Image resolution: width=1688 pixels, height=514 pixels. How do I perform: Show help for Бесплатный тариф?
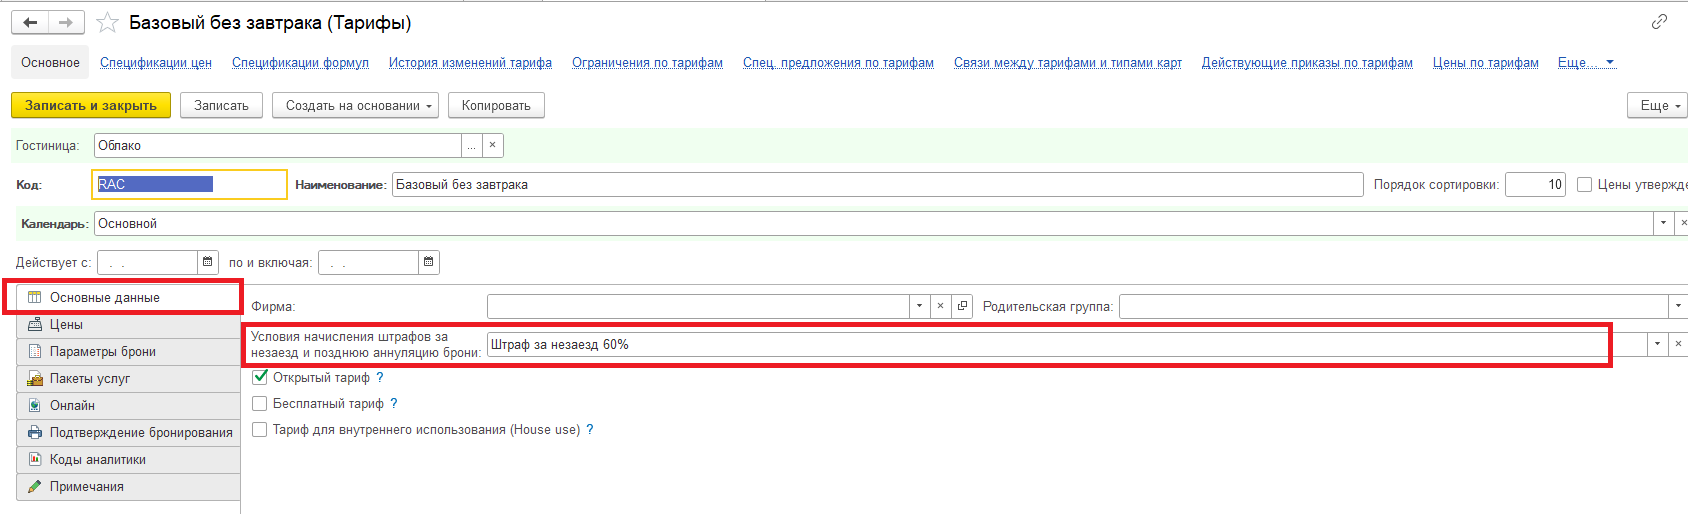pyautogui.click(x=393, y=403)
